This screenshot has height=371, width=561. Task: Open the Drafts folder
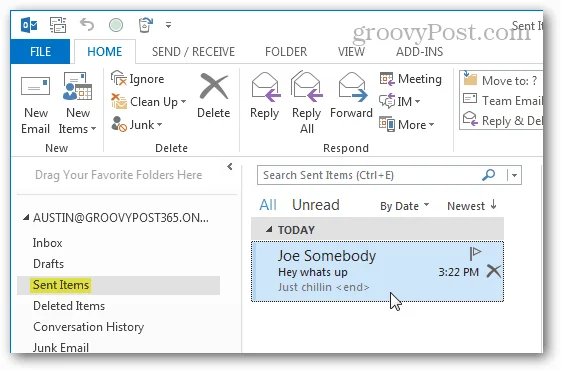tap(48, 264)
